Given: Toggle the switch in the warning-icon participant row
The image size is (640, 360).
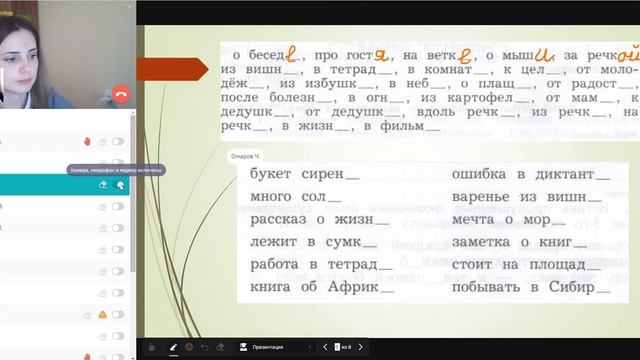Looking at the screenshot, I should (x=118, y=315).
